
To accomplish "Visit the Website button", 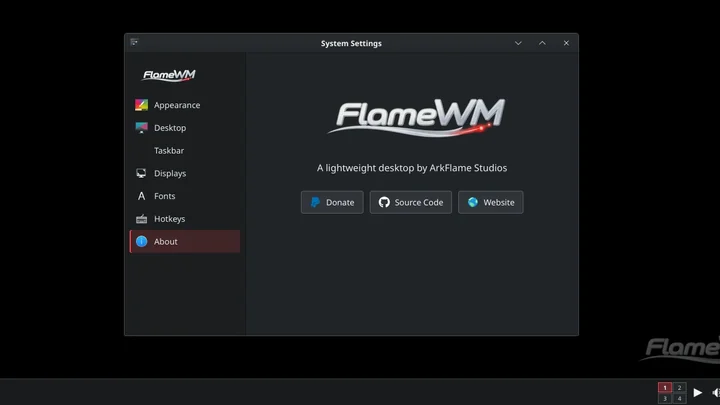I will 490,202.
